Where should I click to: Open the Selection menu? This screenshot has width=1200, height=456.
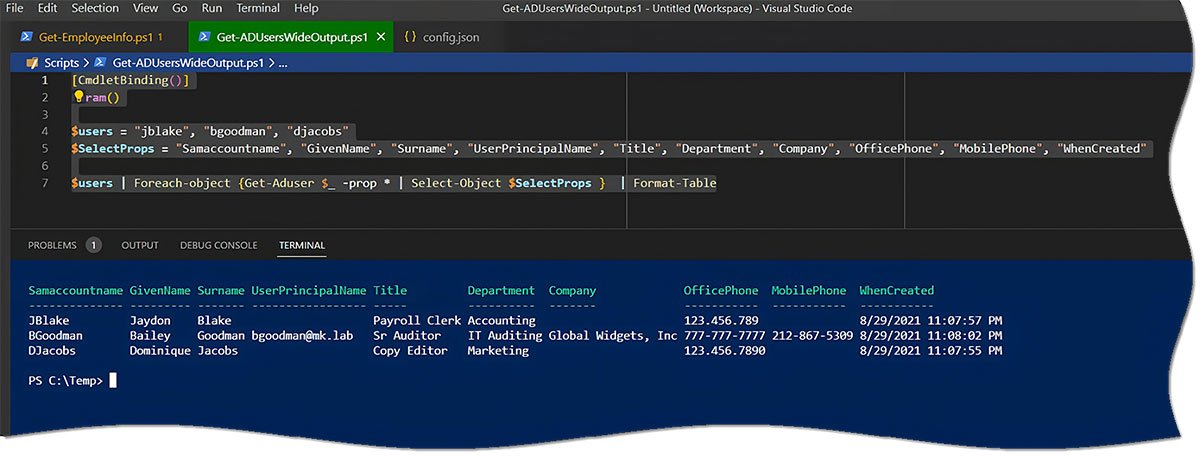[95, 8]
